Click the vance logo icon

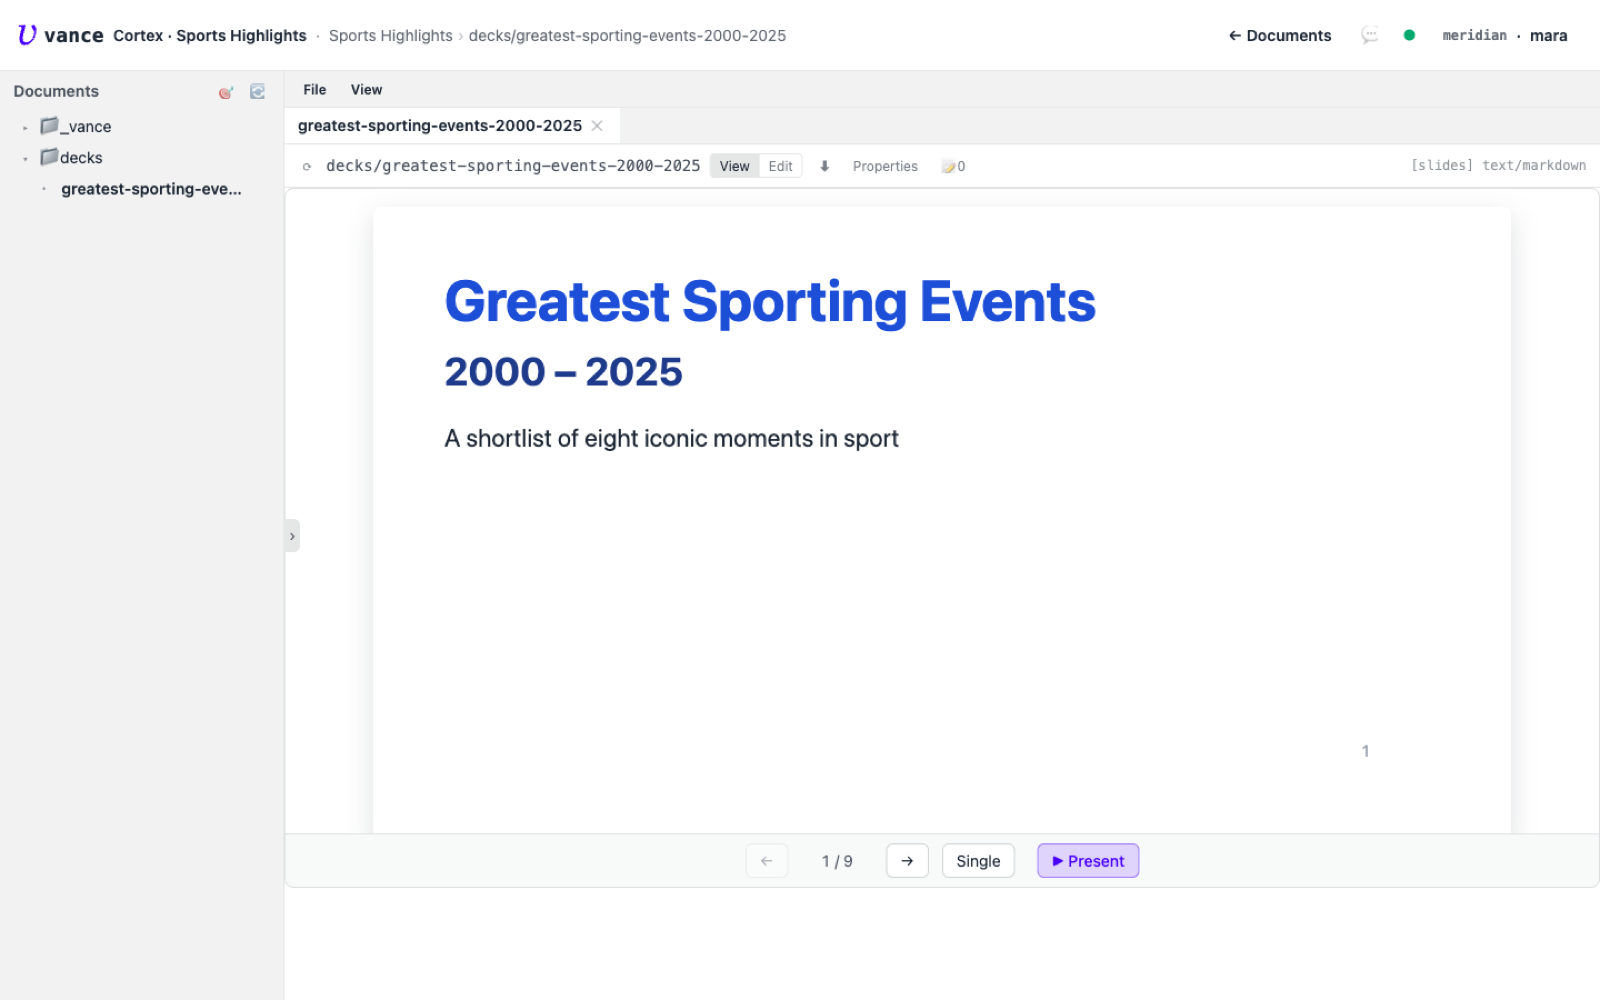27,35
